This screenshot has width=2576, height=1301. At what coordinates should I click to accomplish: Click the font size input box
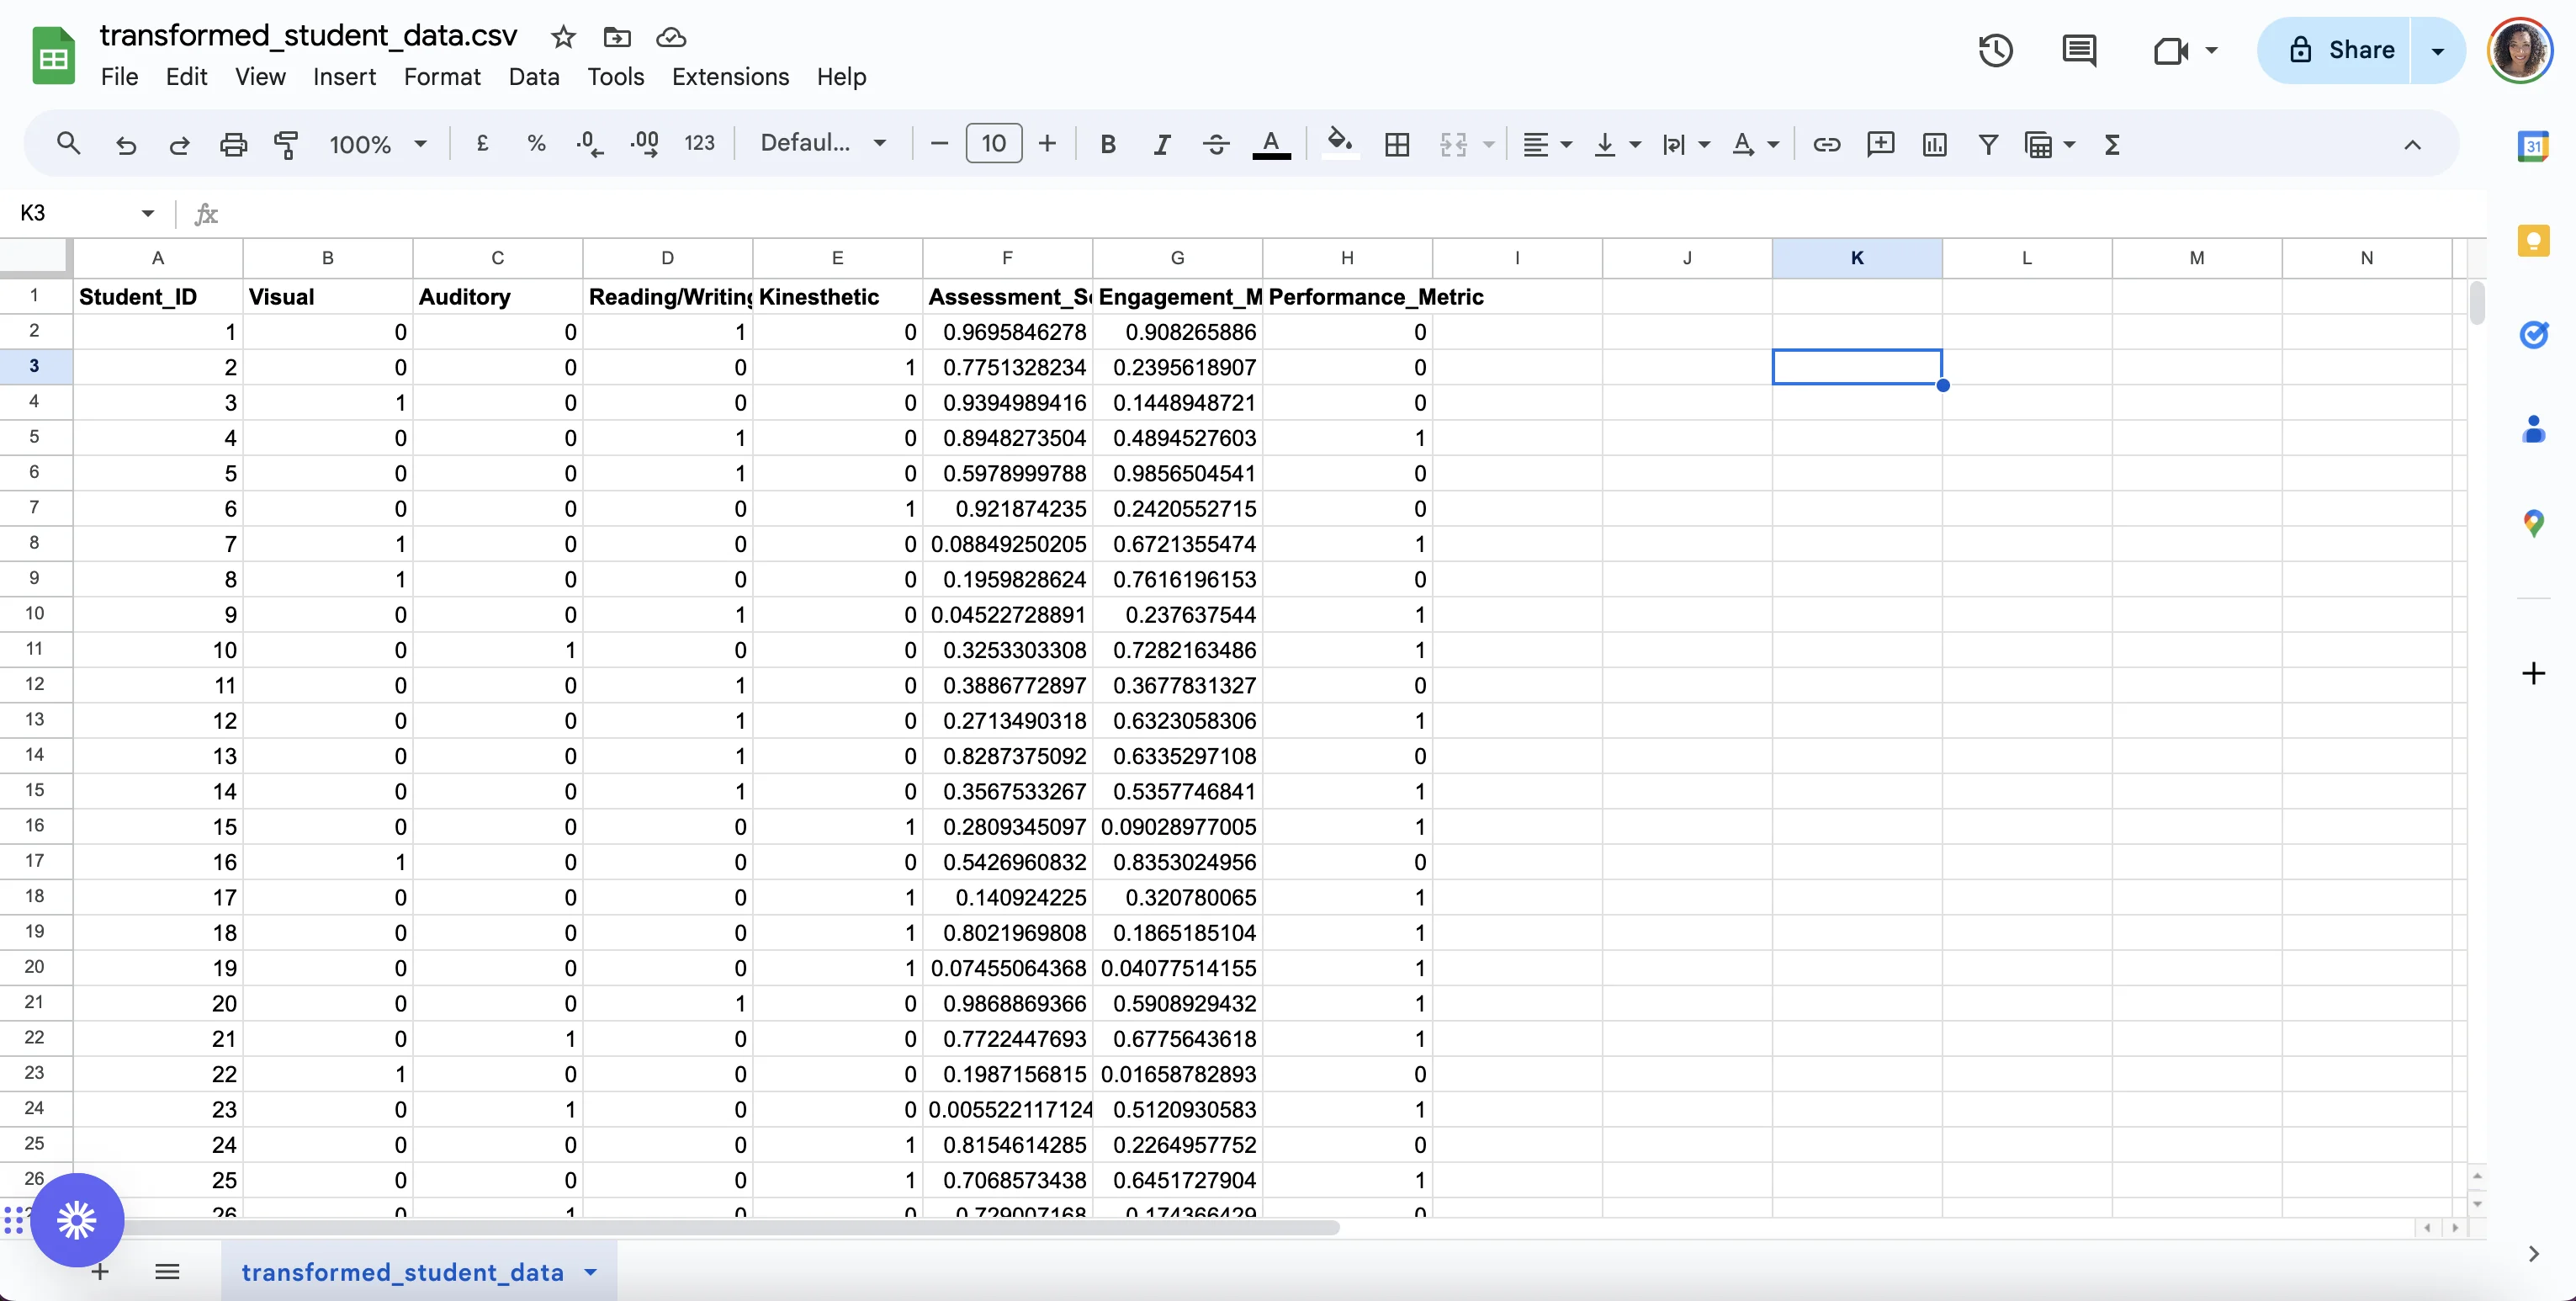992,144
